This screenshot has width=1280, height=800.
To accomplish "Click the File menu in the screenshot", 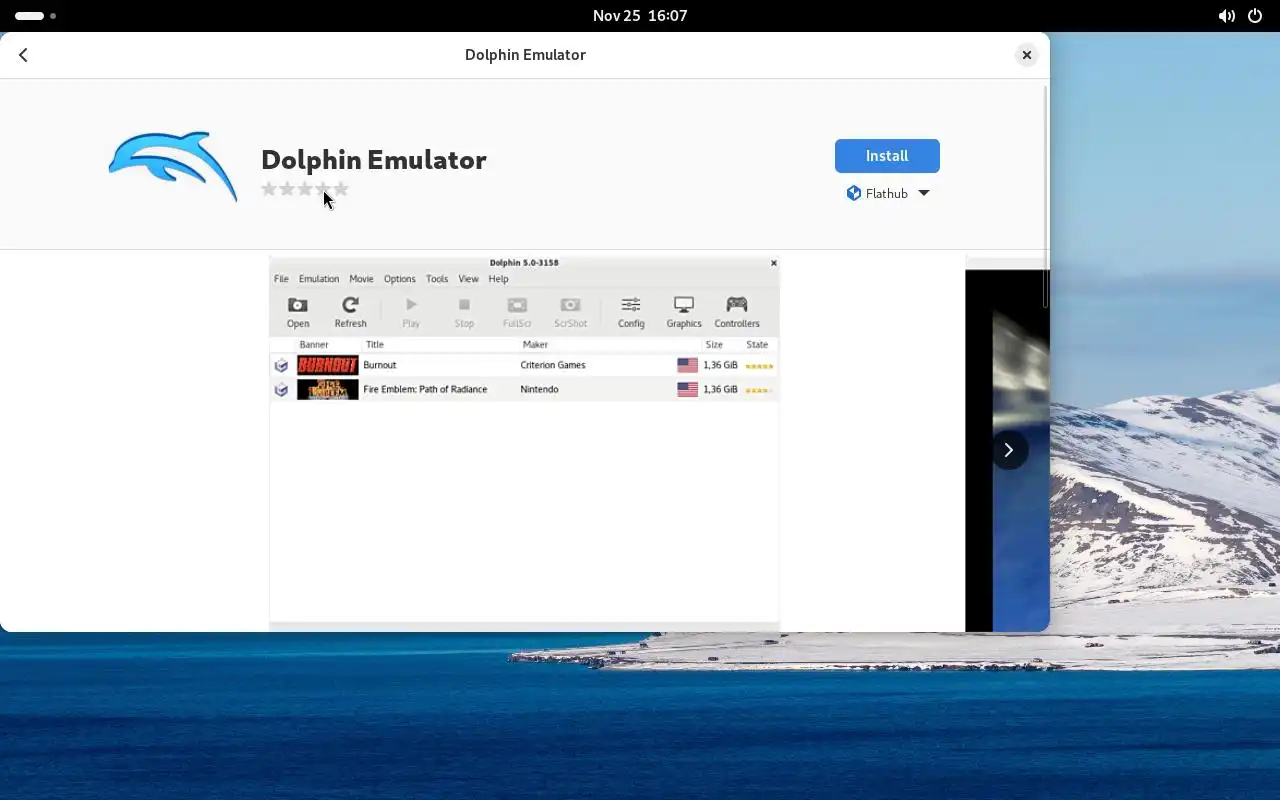I will [281, 279].
